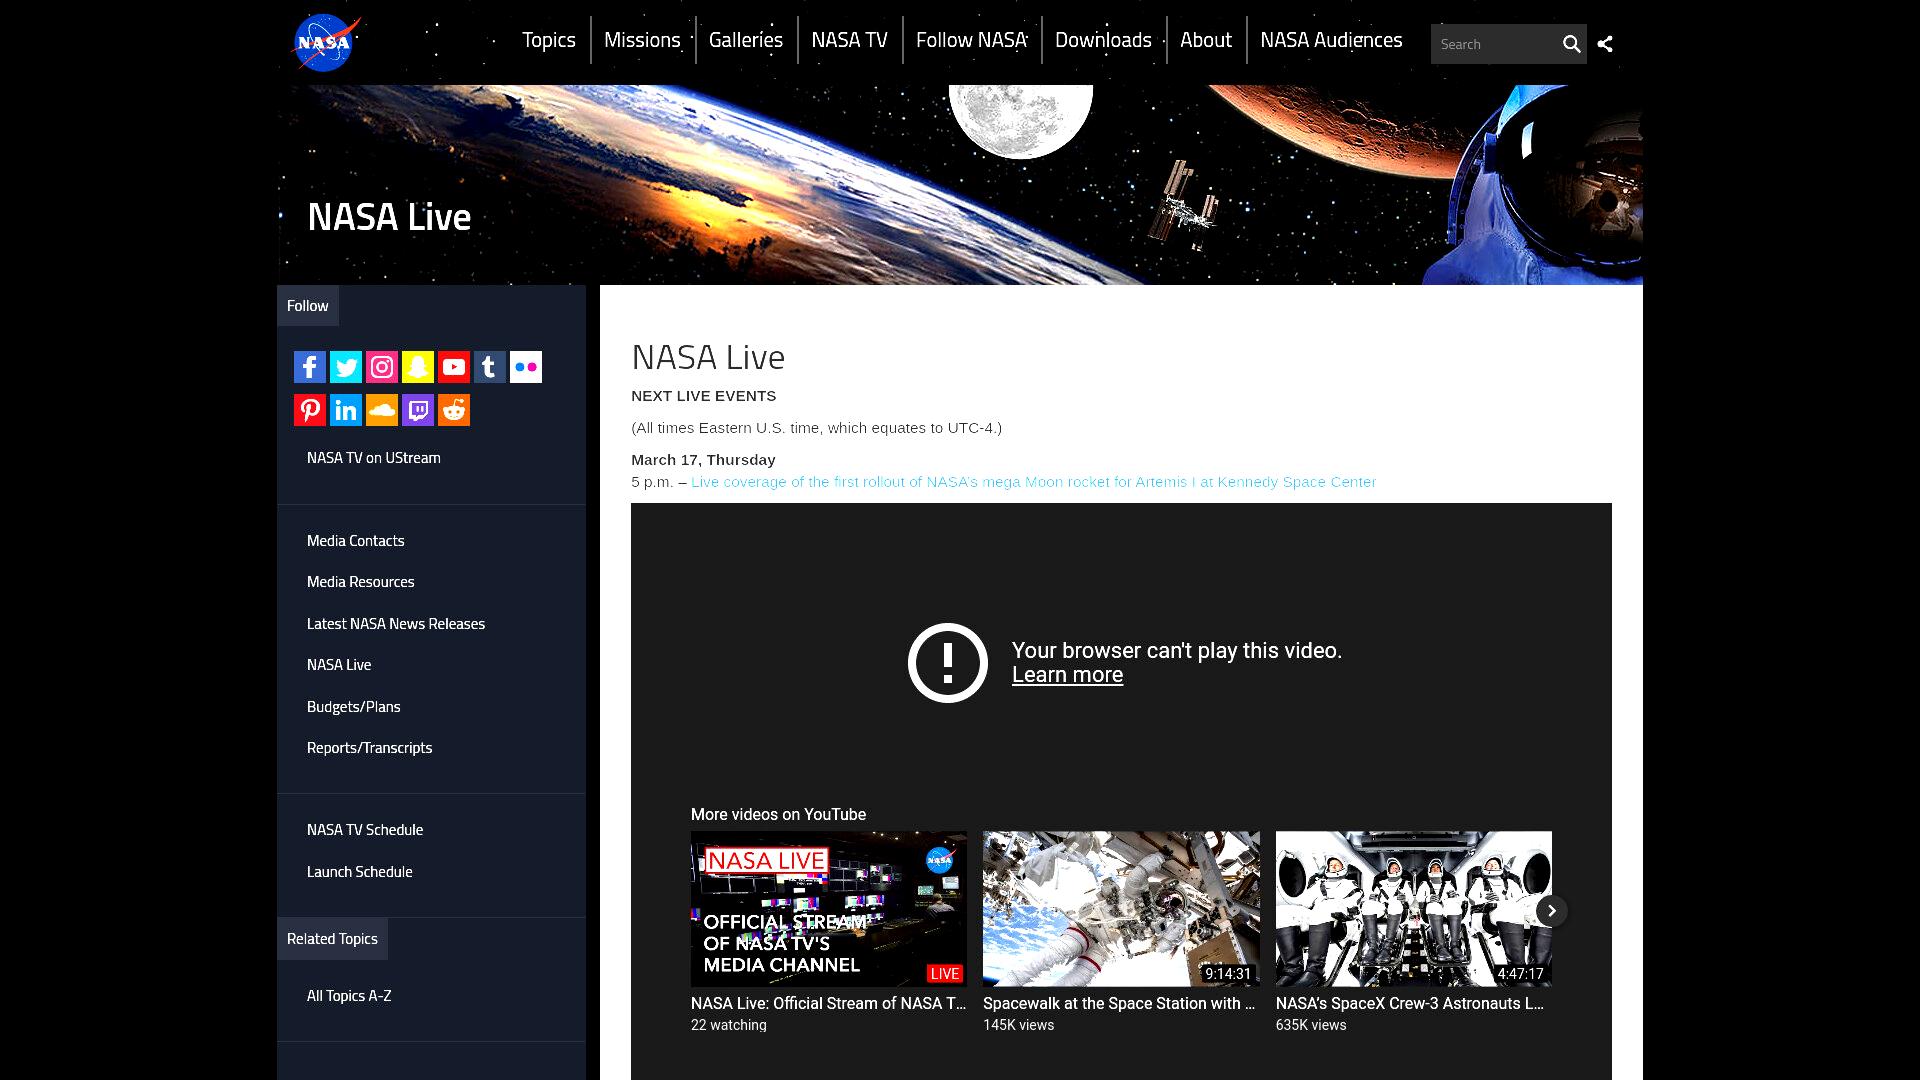Click Learn more about video error
1920x1080 pixels.
coord(1067,675)
